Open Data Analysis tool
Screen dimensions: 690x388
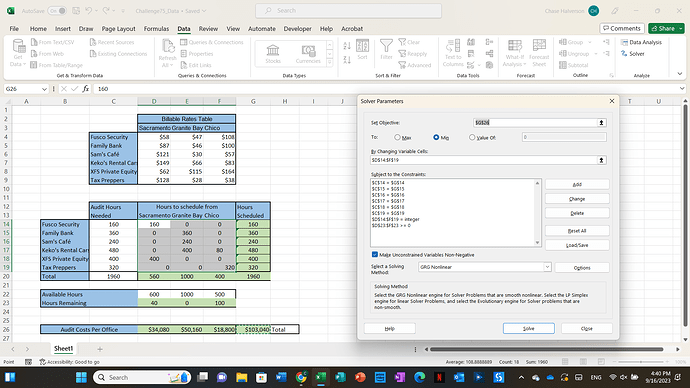641,42
